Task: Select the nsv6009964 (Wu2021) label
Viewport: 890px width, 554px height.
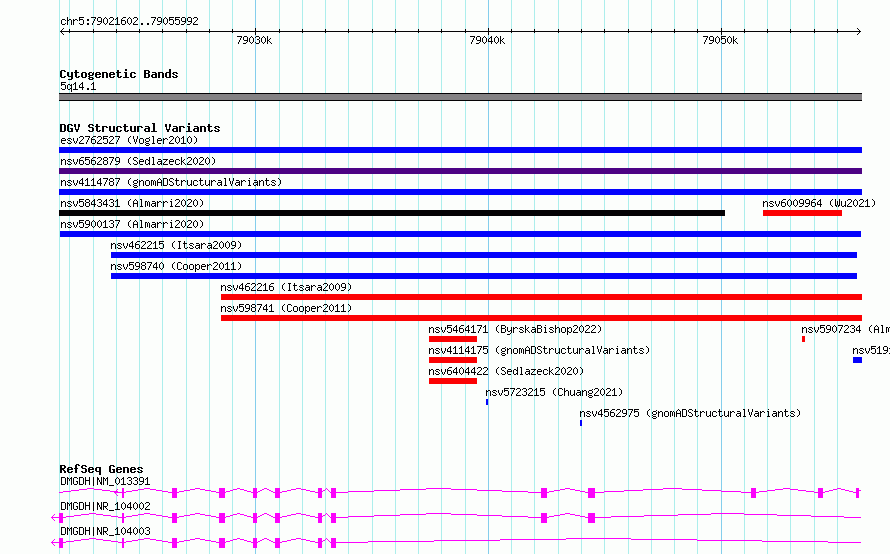Action: [x=819, y=203]
